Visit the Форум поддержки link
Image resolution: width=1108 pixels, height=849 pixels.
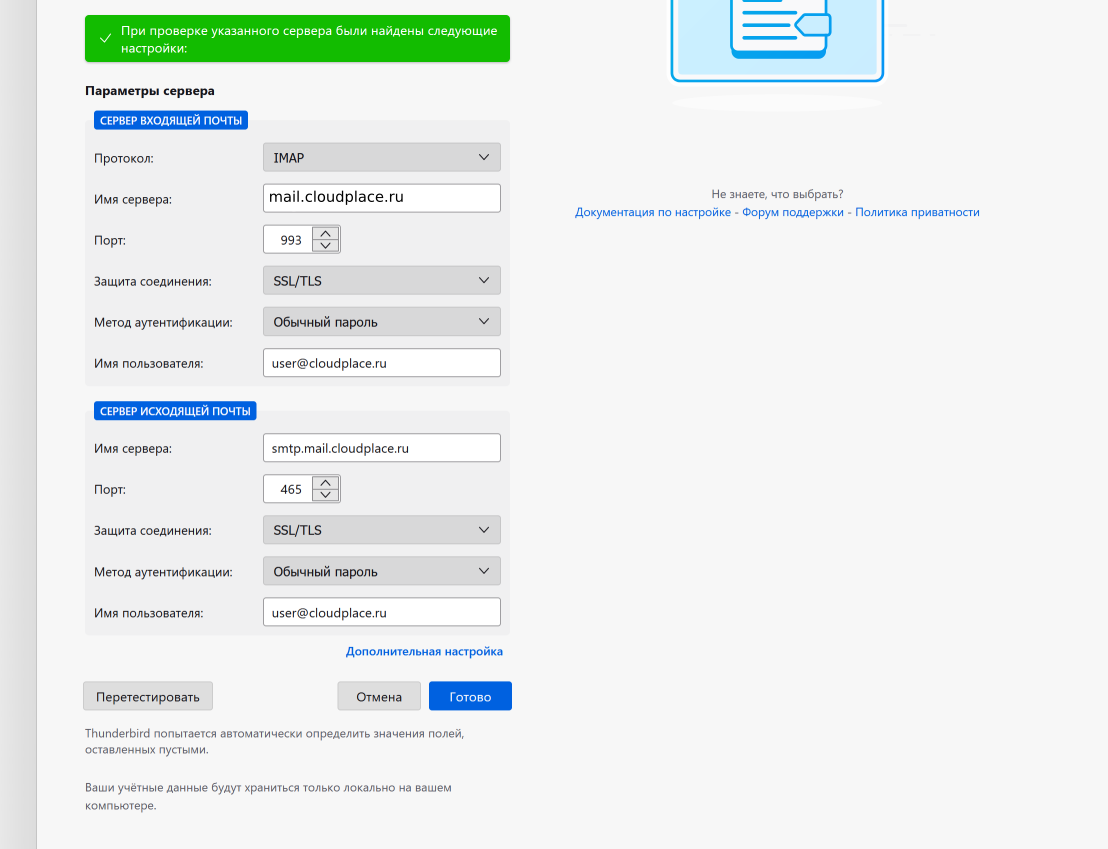[x=793, y=212]
